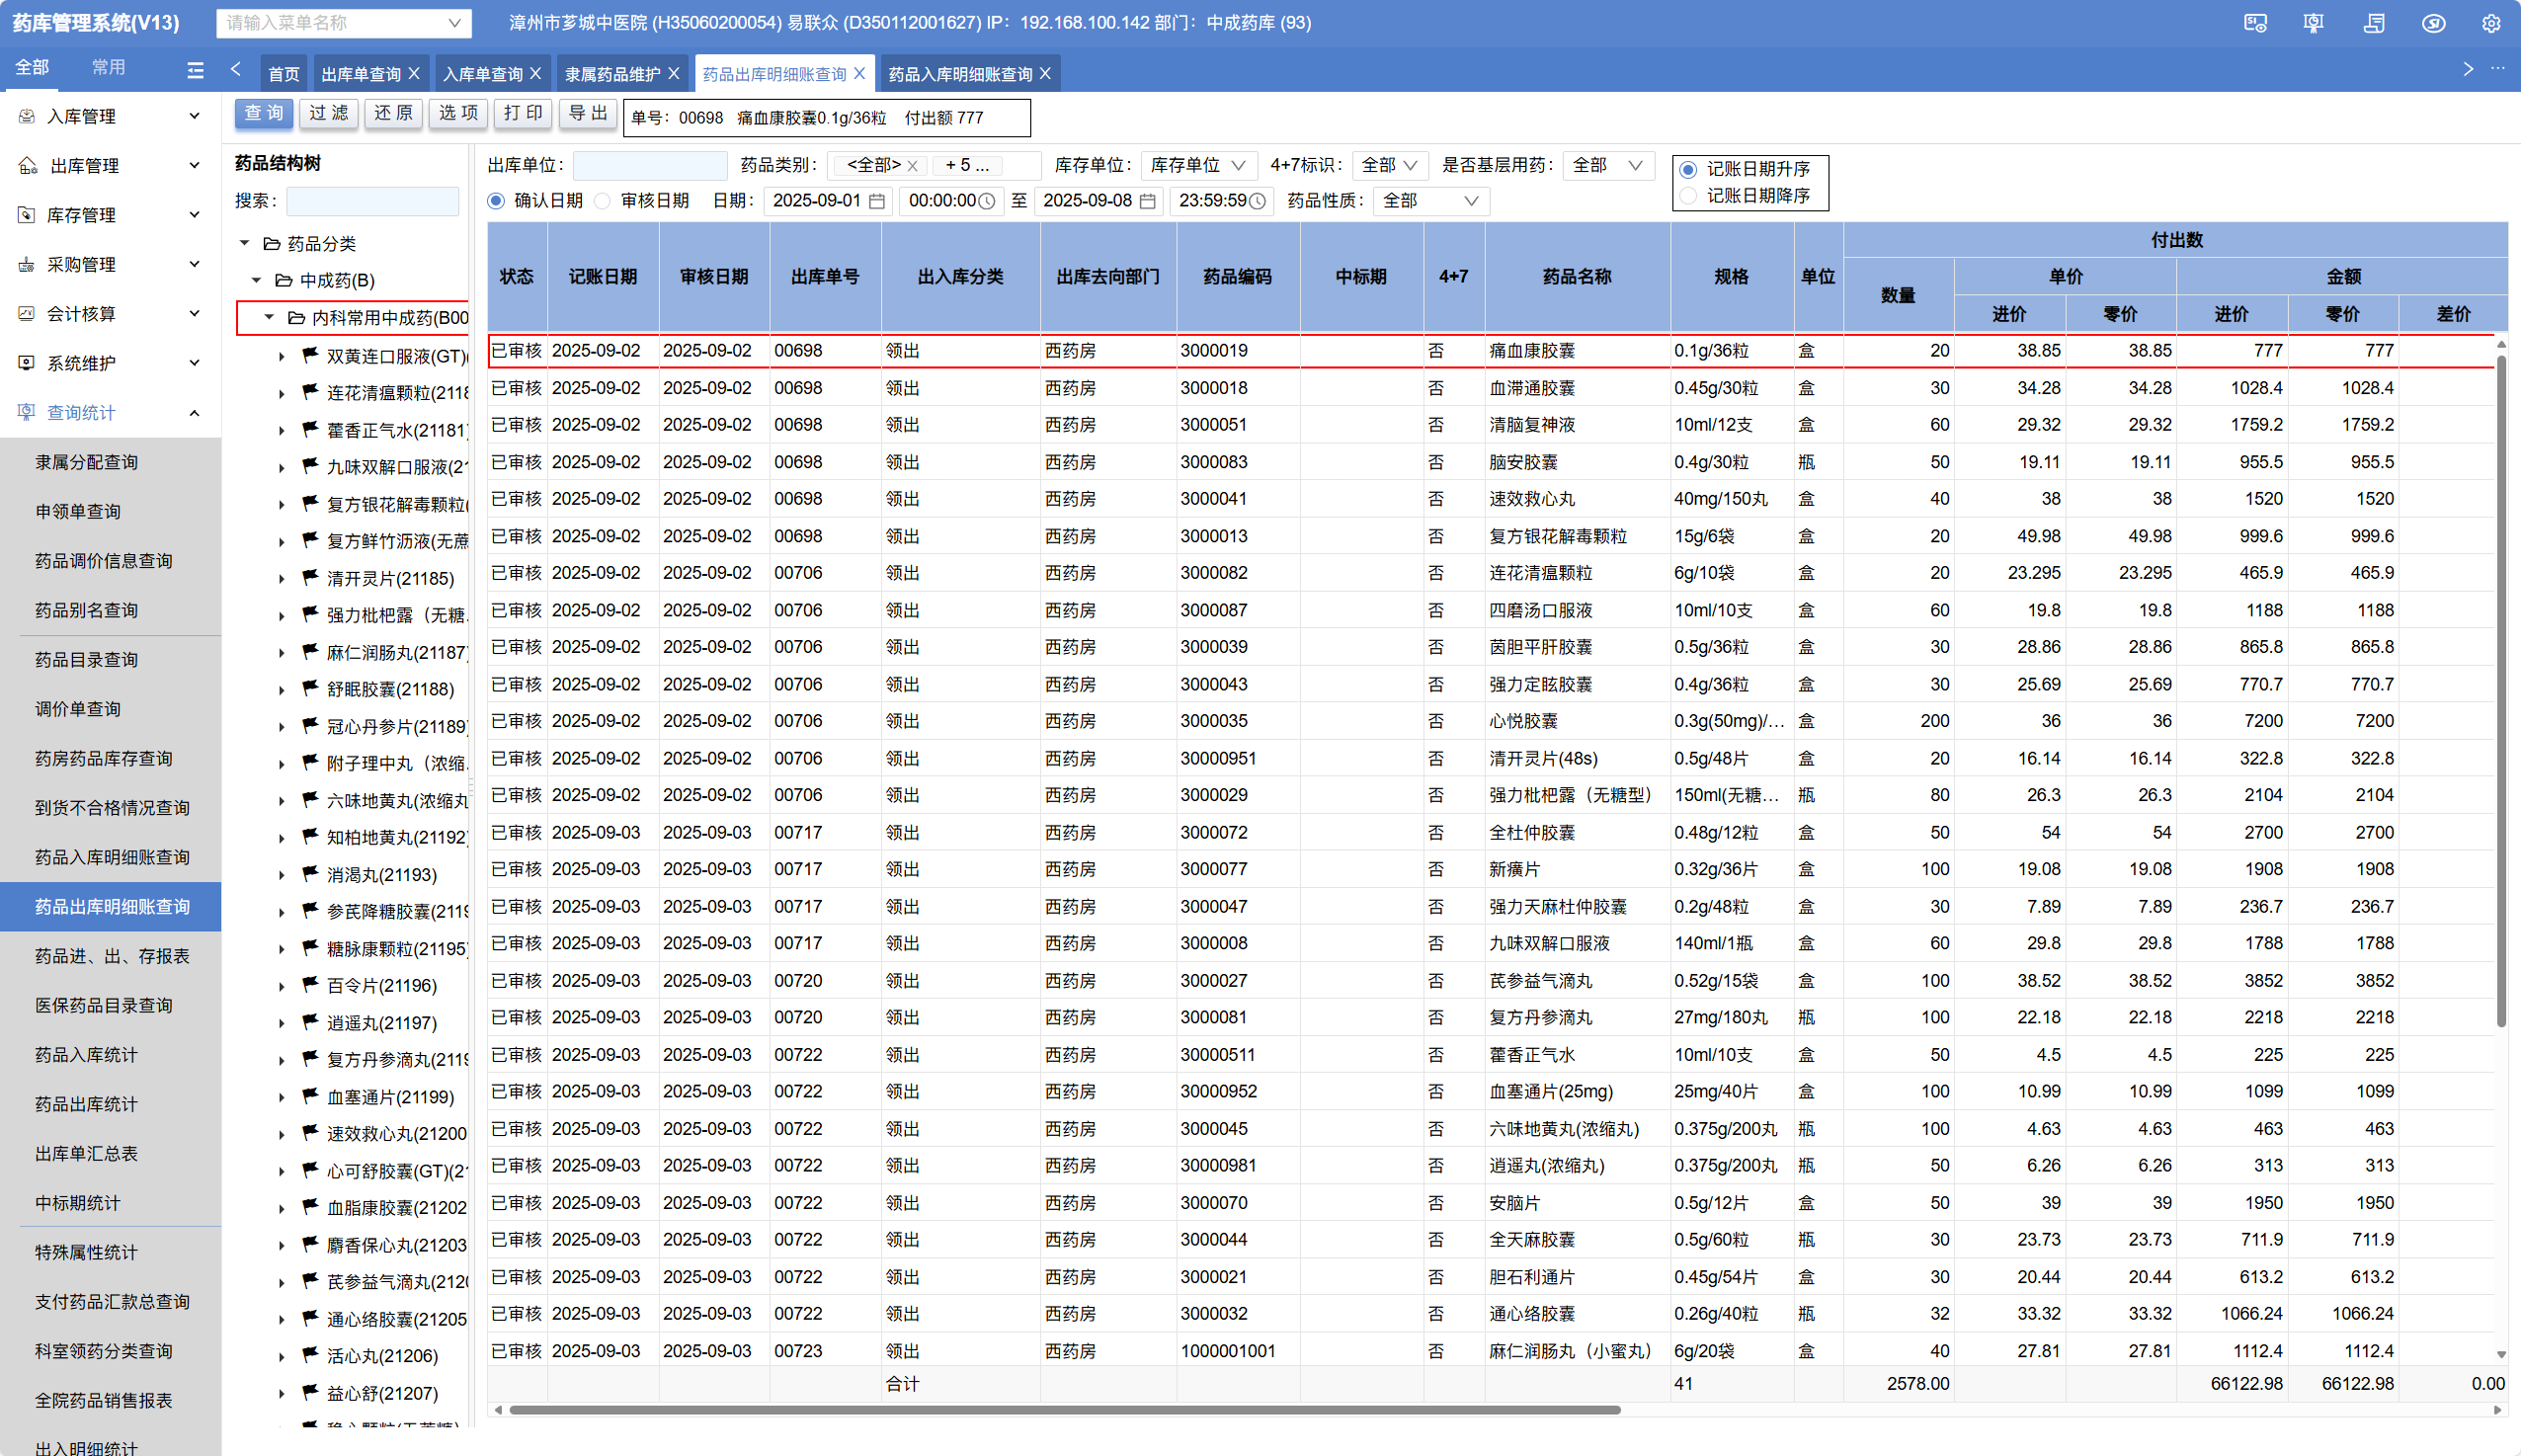Open the 库存单位 dropdown
This screenshot has width=2521, height=1456.
coord(1198,165)
